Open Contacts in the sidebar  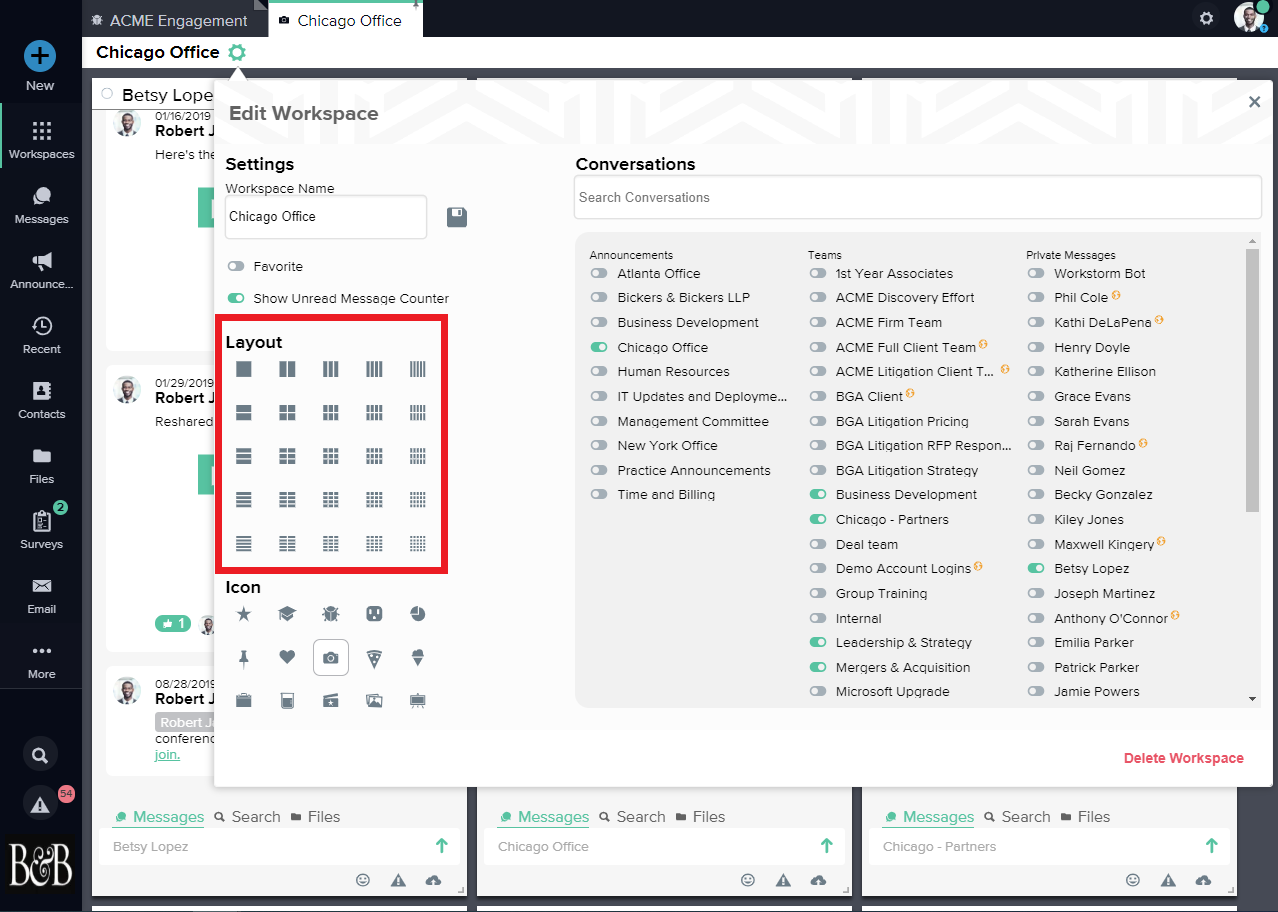coord(41,399)
